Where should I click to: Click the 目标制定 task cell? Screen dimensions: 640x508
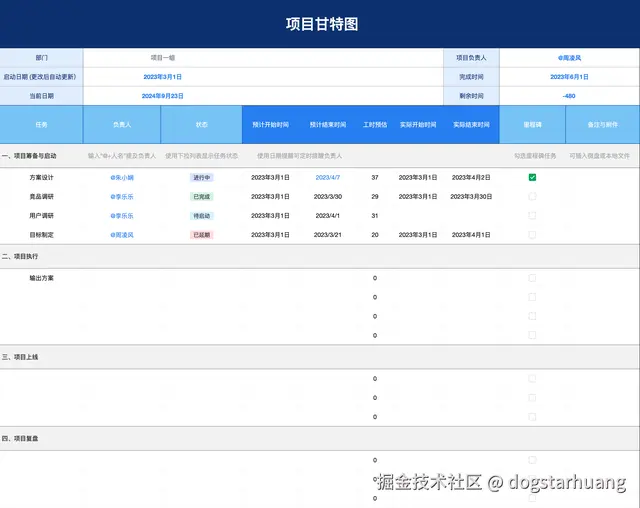41,235
